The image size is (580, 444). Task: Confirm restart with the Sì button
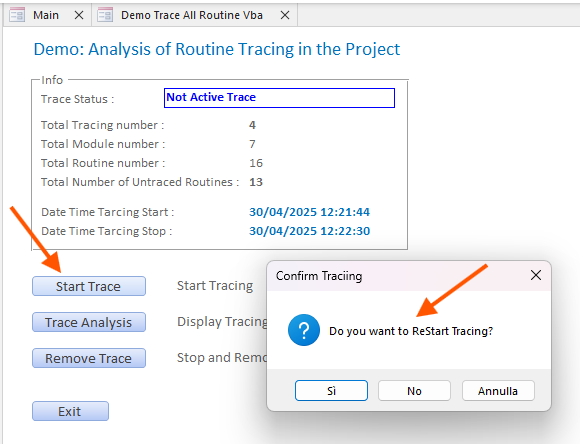[331, 391]
